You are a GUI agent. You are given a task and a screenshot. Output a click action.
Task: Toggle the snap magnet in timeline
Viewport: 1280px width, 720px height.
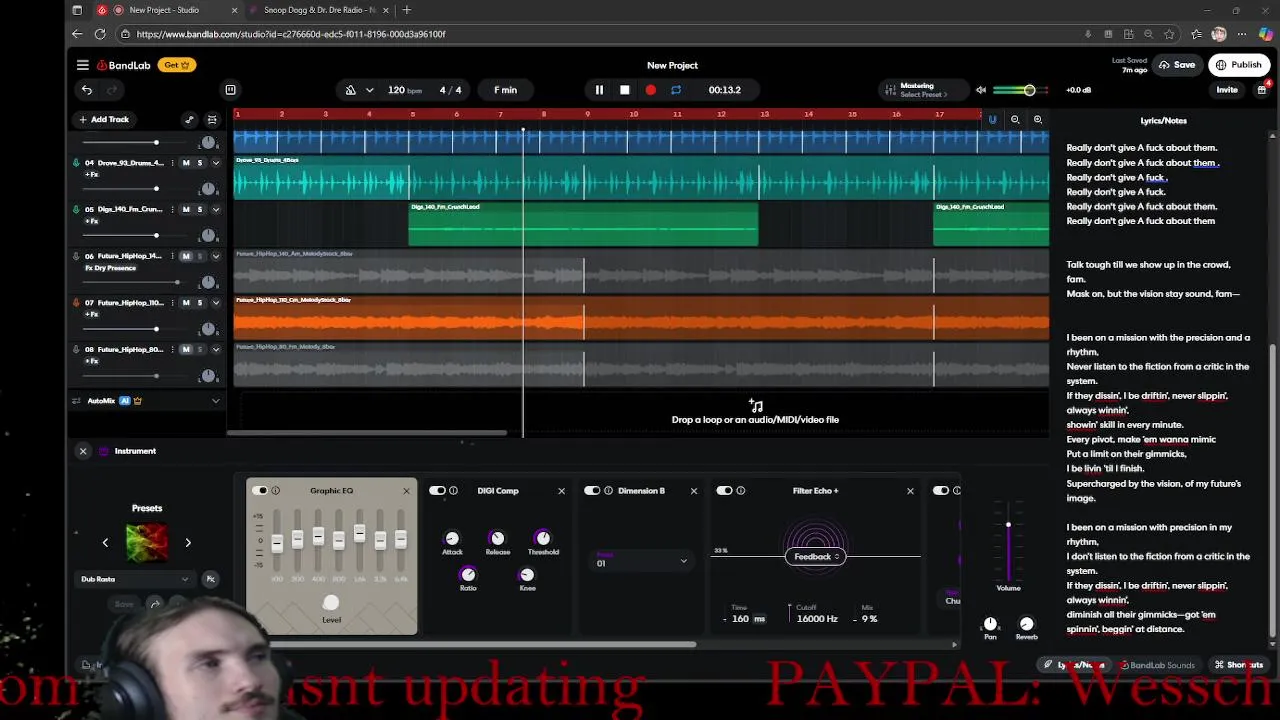click(x=992, y=120)
